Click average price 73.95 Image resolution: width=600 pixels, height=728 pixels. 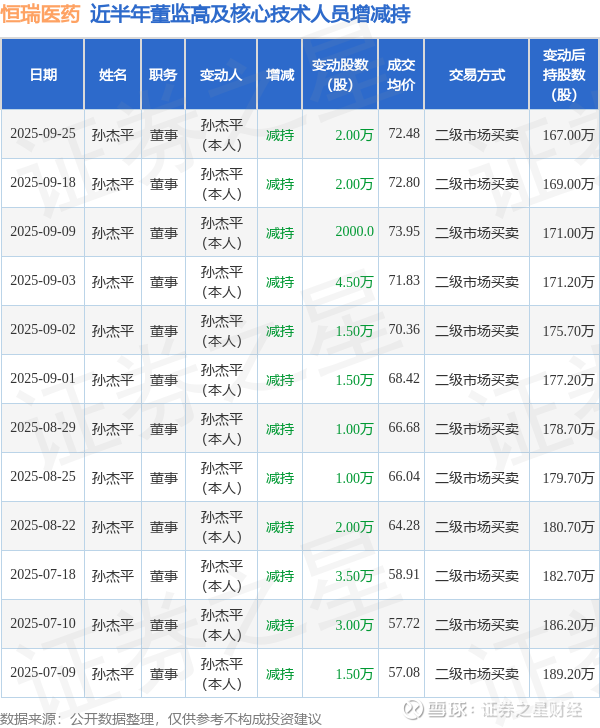404,232
